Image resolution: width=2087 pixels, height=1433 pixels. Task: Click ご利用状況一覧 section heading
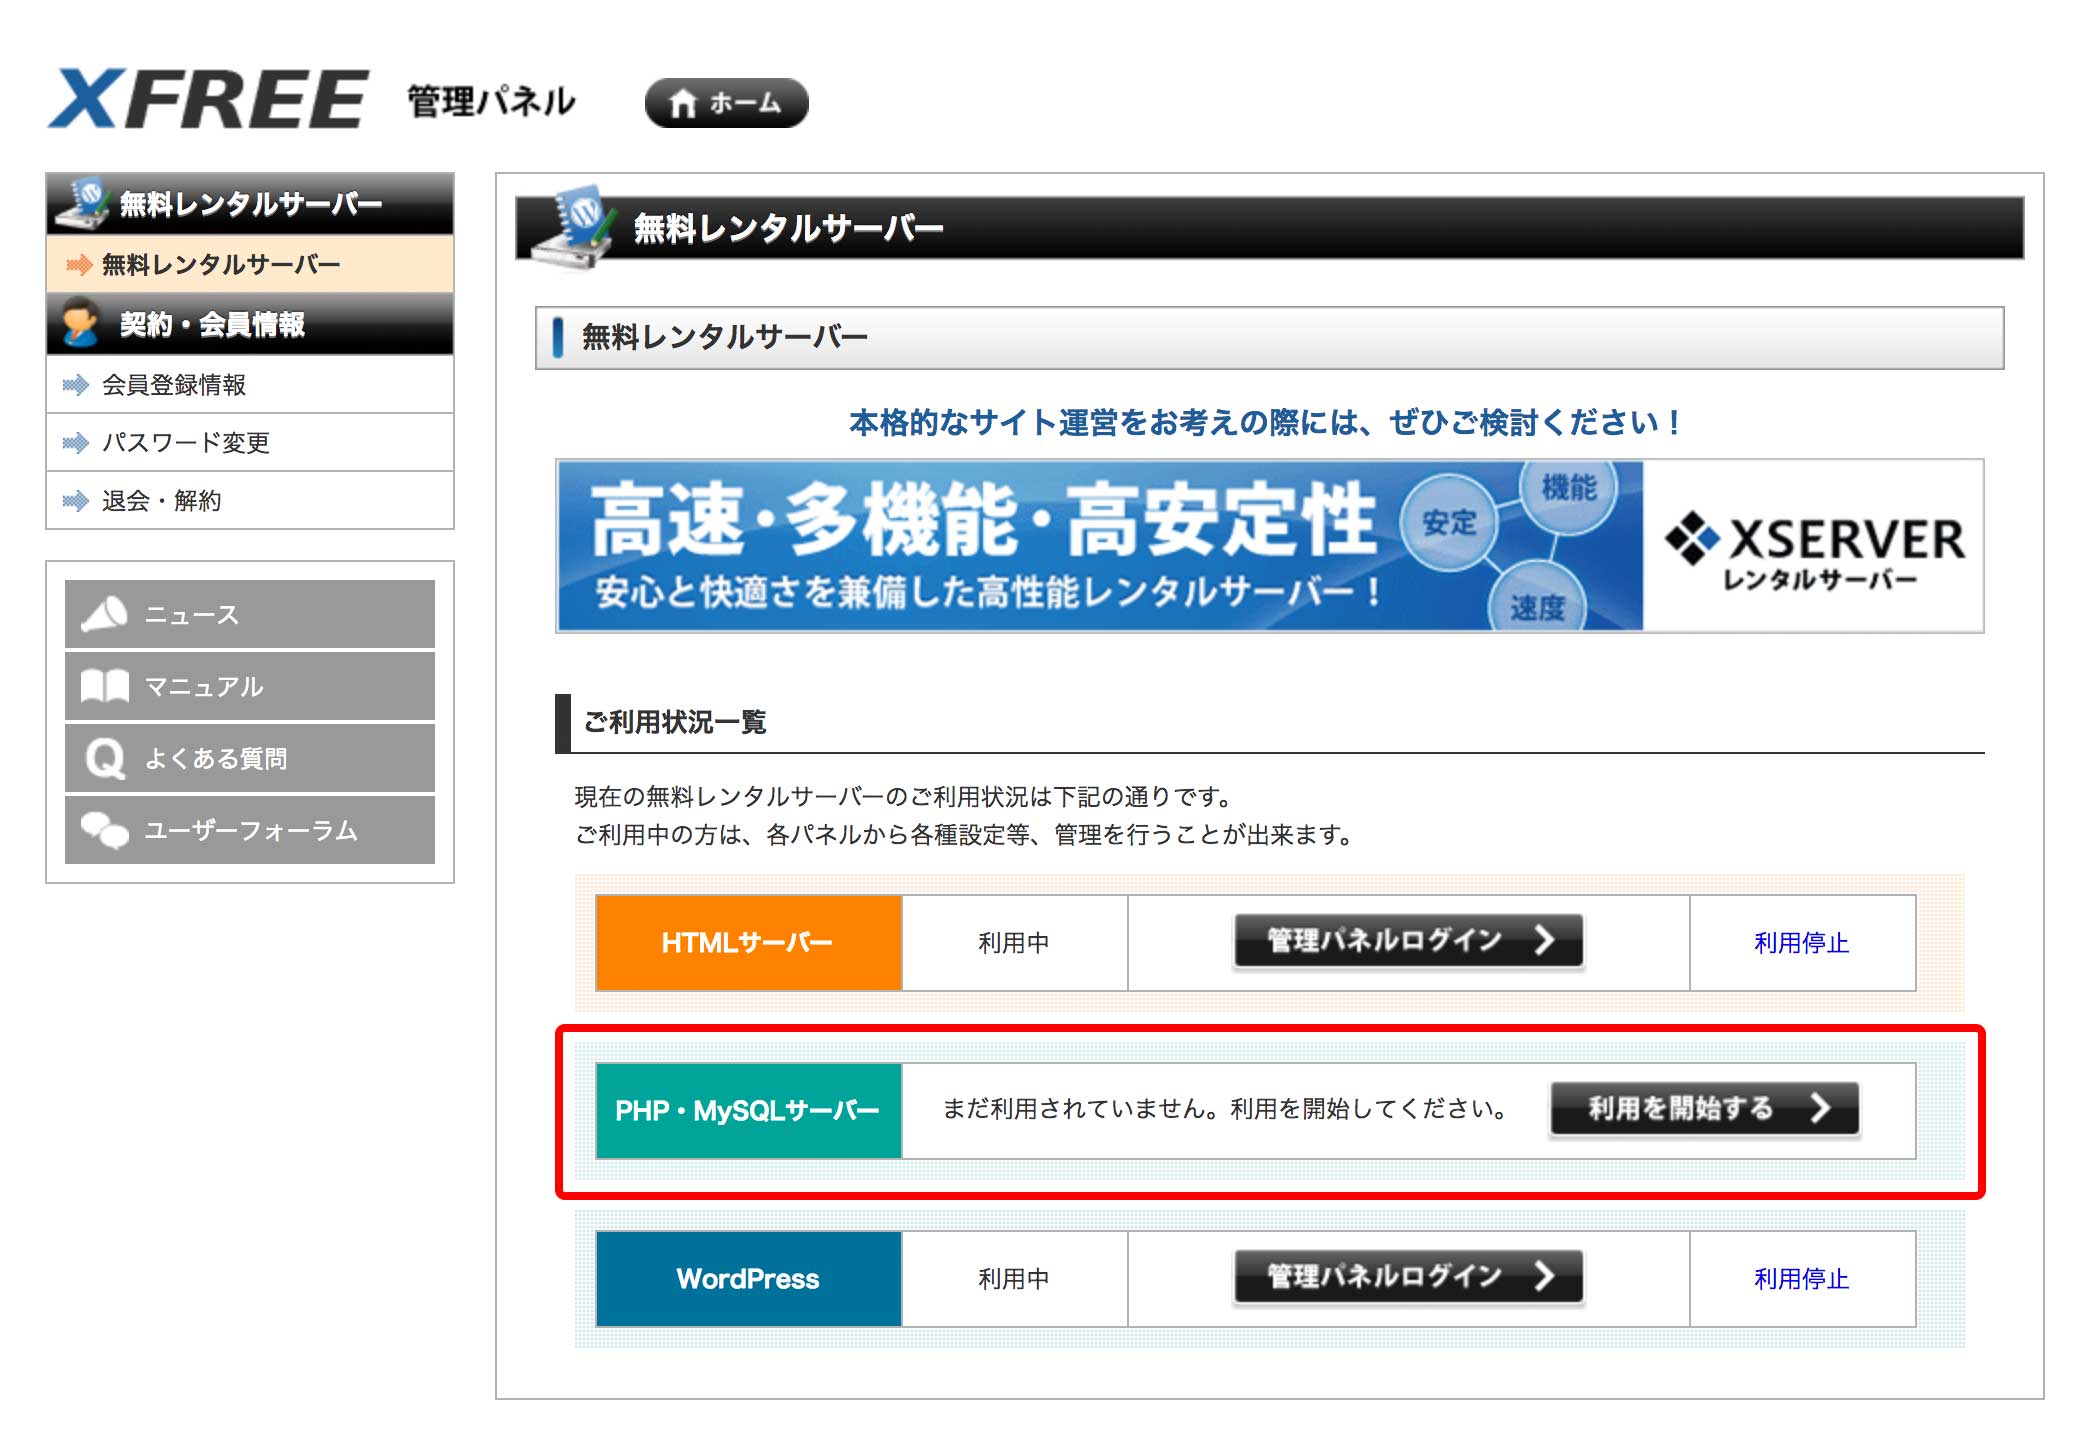[x=675, y=722]
